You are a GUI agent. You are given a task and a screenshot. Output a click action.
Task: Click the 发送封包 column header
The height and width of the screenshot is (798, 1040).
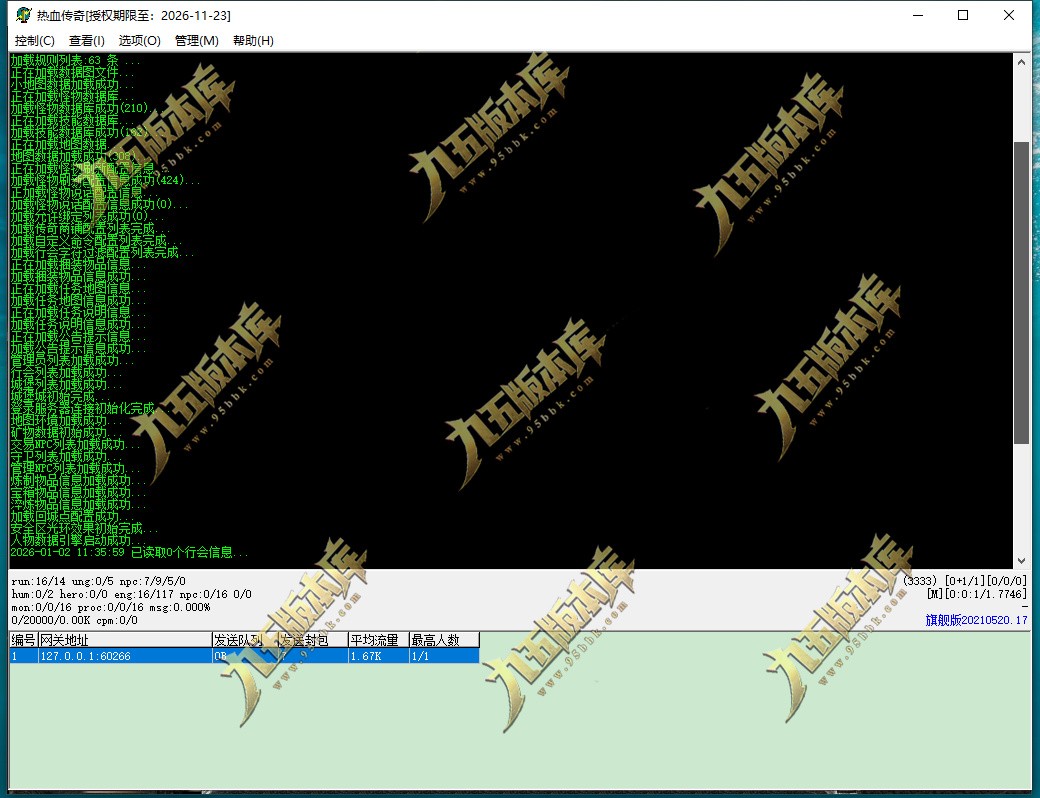313,640
